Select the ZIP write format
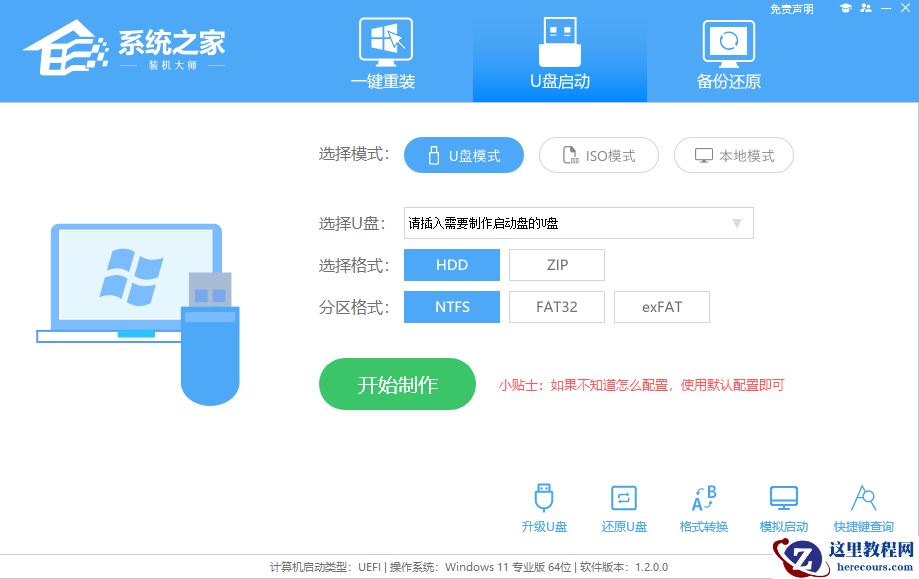The width and height of the screenshot is (919, 579). [x=556, y=264]
